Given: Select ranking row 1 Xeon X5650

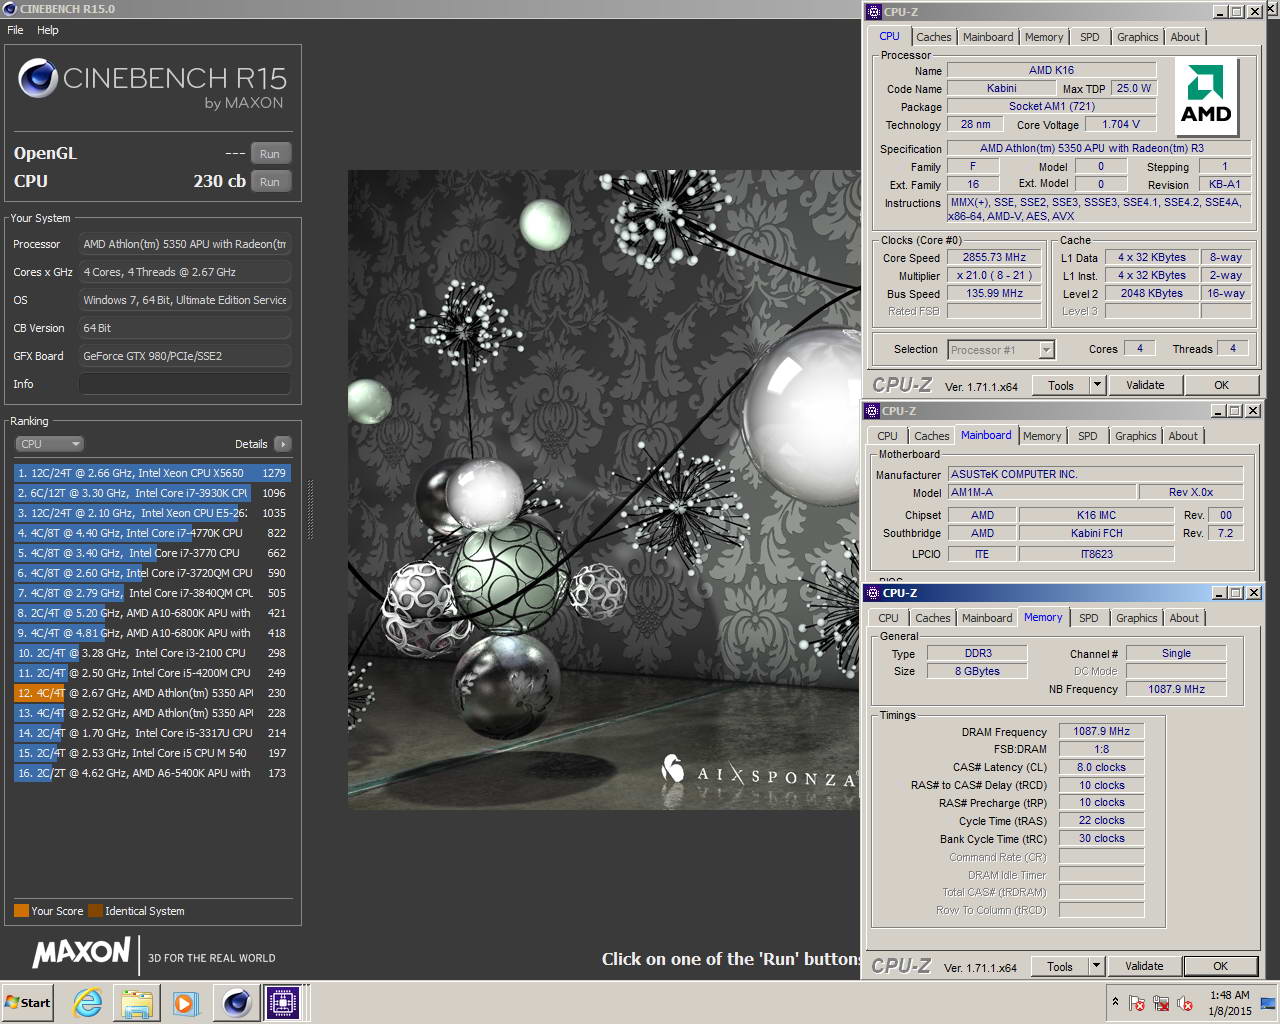Looking at the screenshot, I should 152,473.
